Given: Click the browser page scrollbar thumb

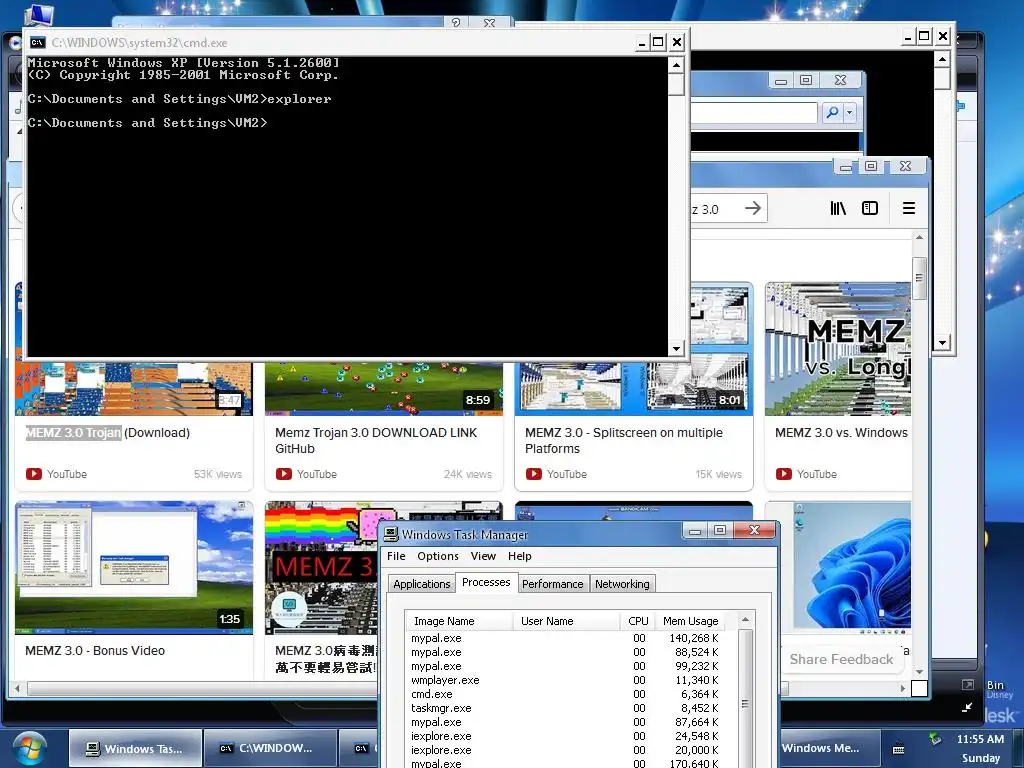Looking at the screenshot, I should tap(920, 278).
